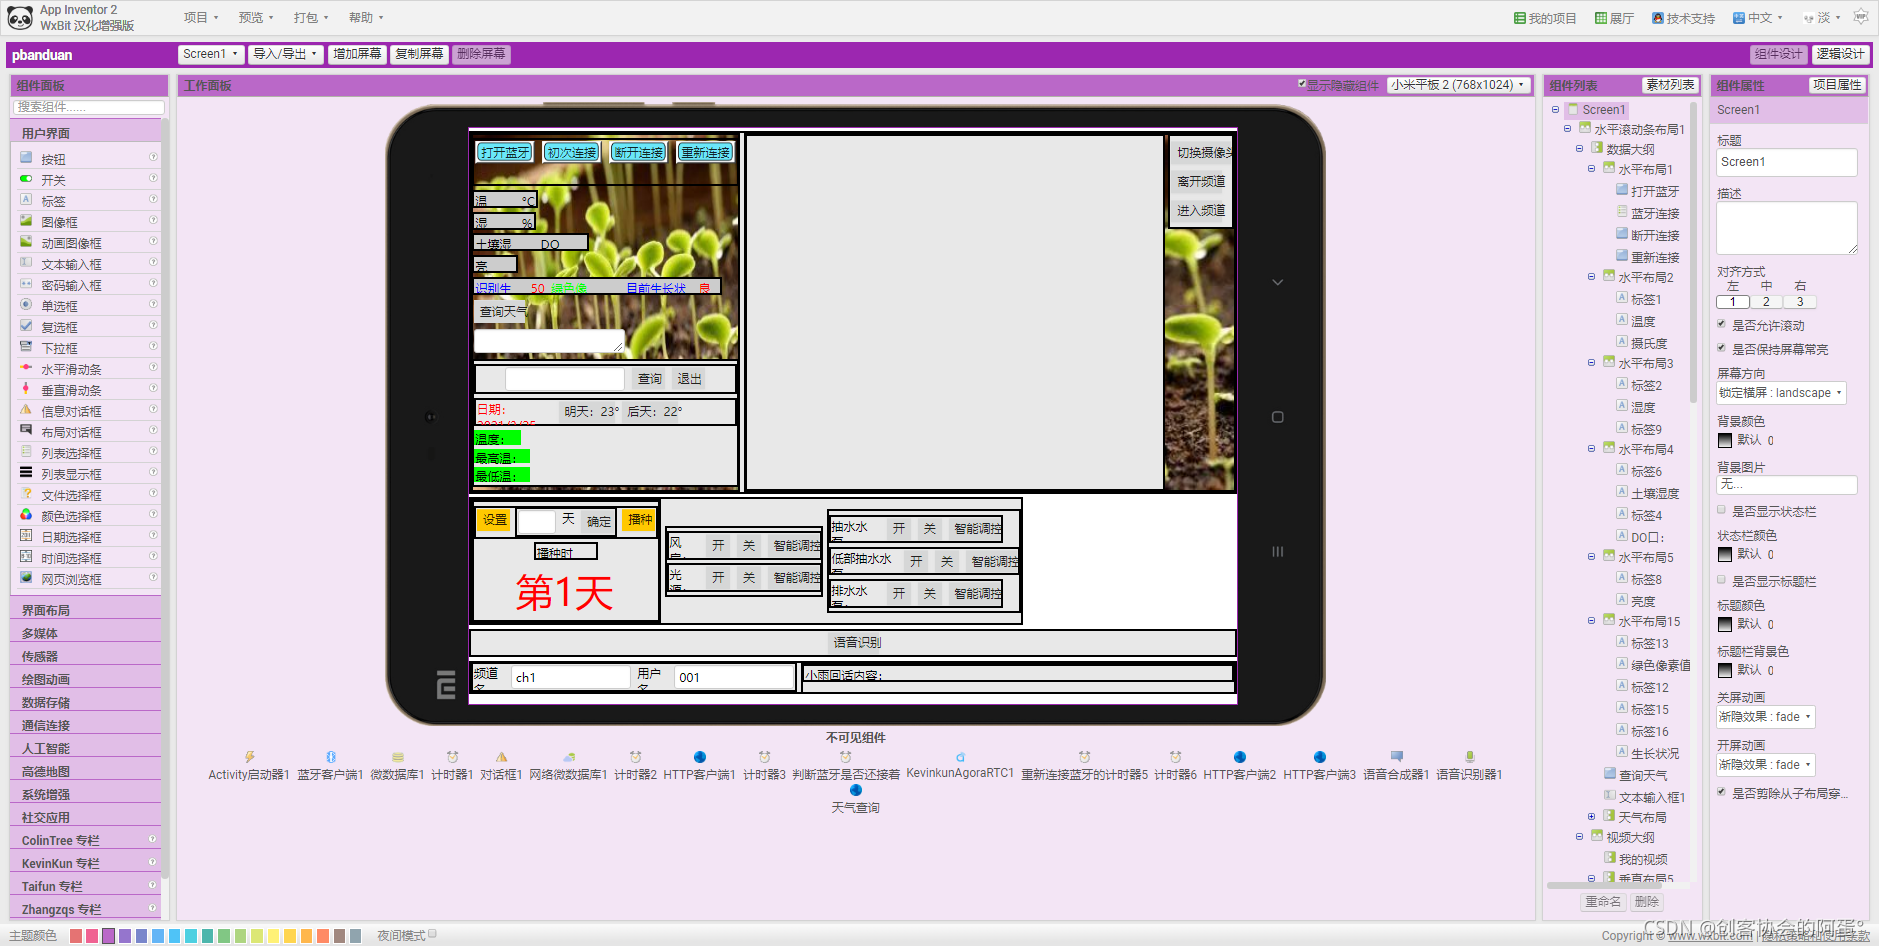The width and height of the screenshot is (1879, 946).
Task: Open the 预览 menu
Action: [256, 18]
